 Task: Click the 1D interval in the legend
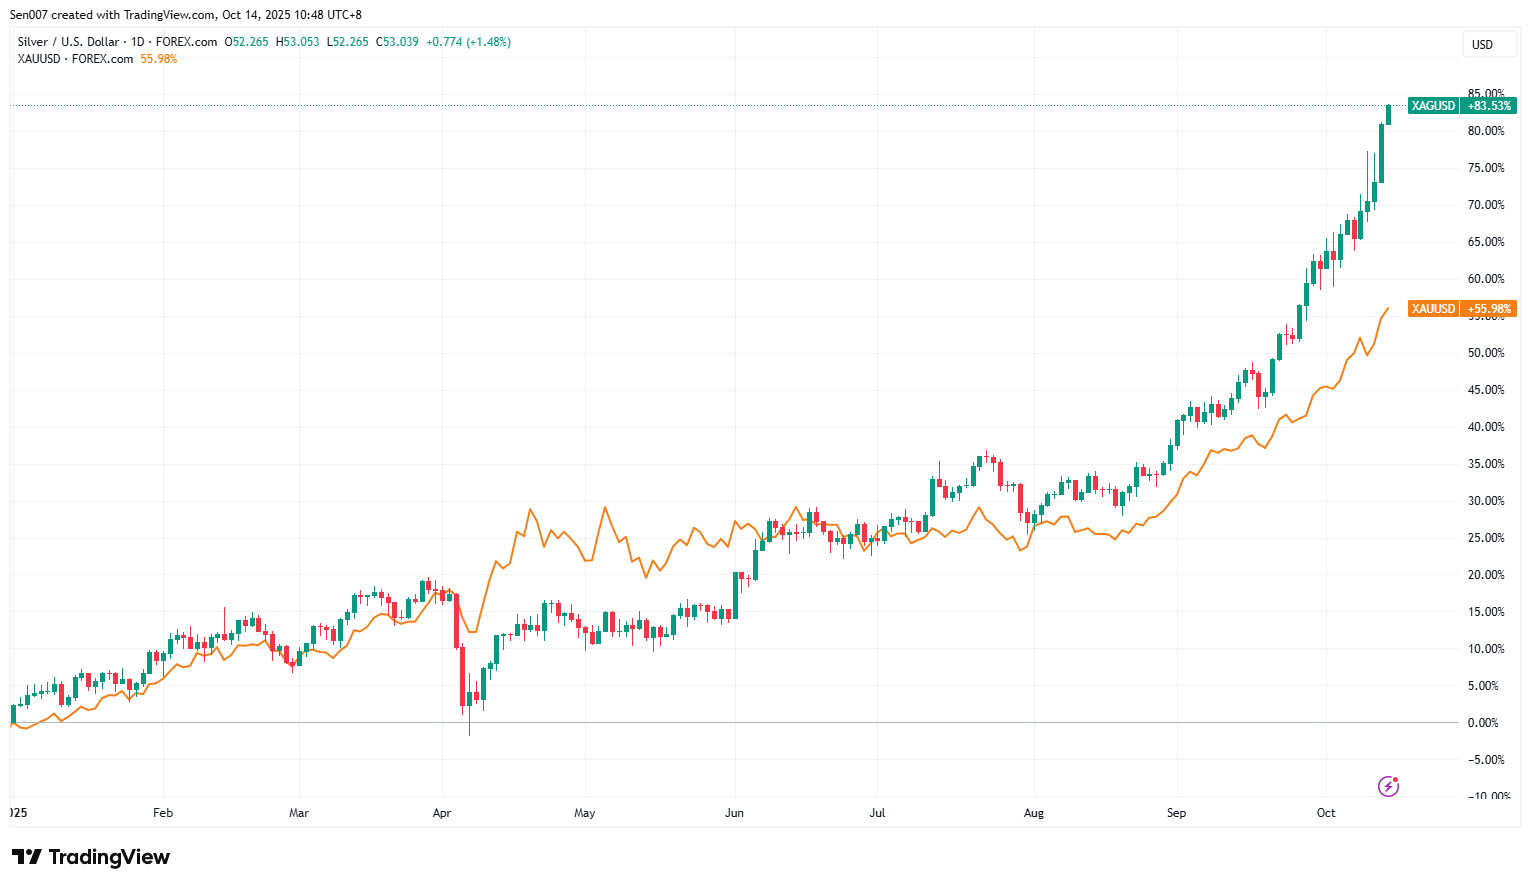point(138,42)
